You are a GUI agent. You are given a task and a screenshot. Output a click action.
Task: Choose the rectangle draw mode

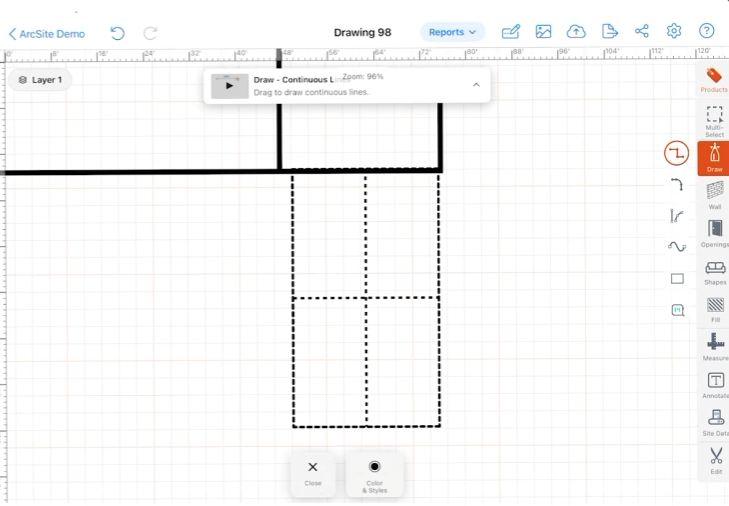pos(677,279)
